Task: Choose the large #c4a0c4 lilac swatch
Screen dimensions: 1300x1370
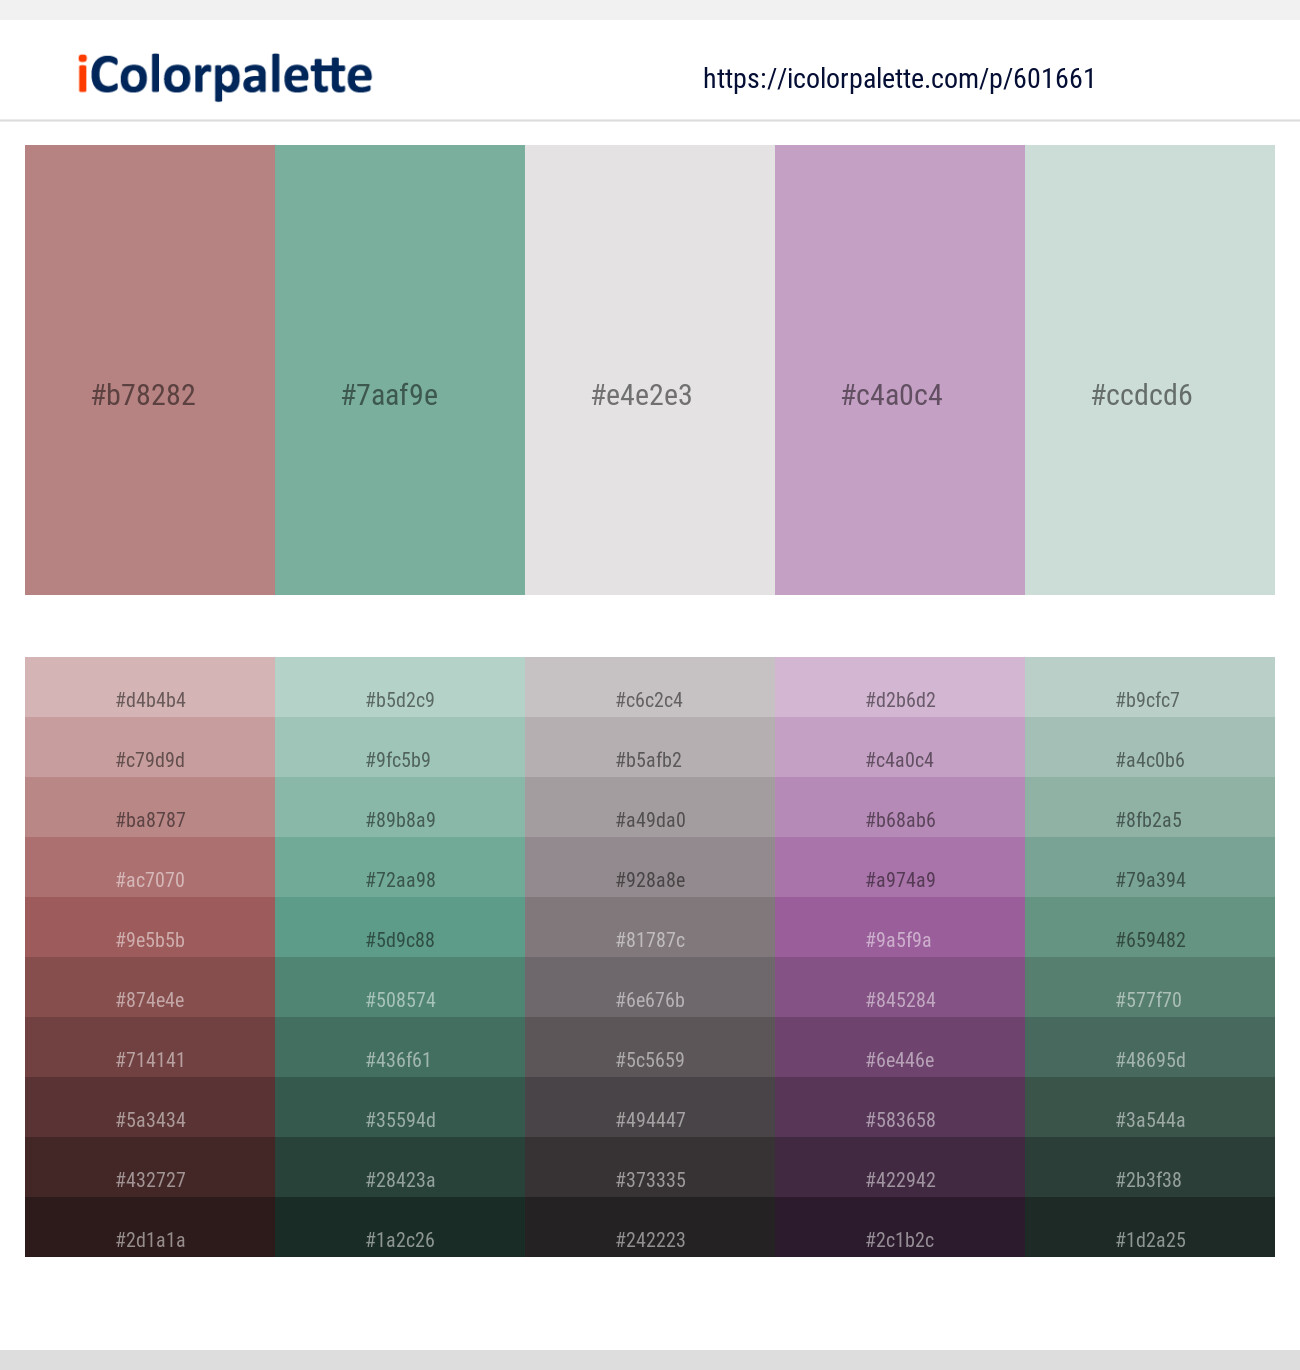Action: click(900, 370)
